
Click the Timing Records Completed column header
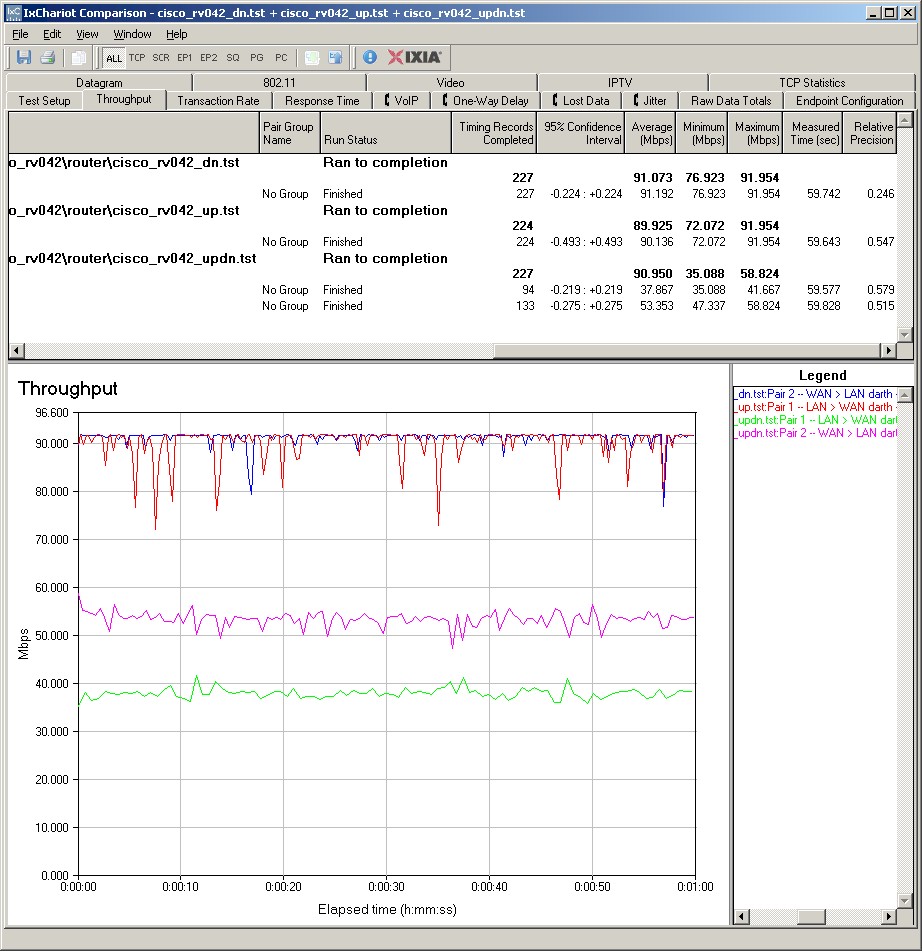(x=494, y=133)
